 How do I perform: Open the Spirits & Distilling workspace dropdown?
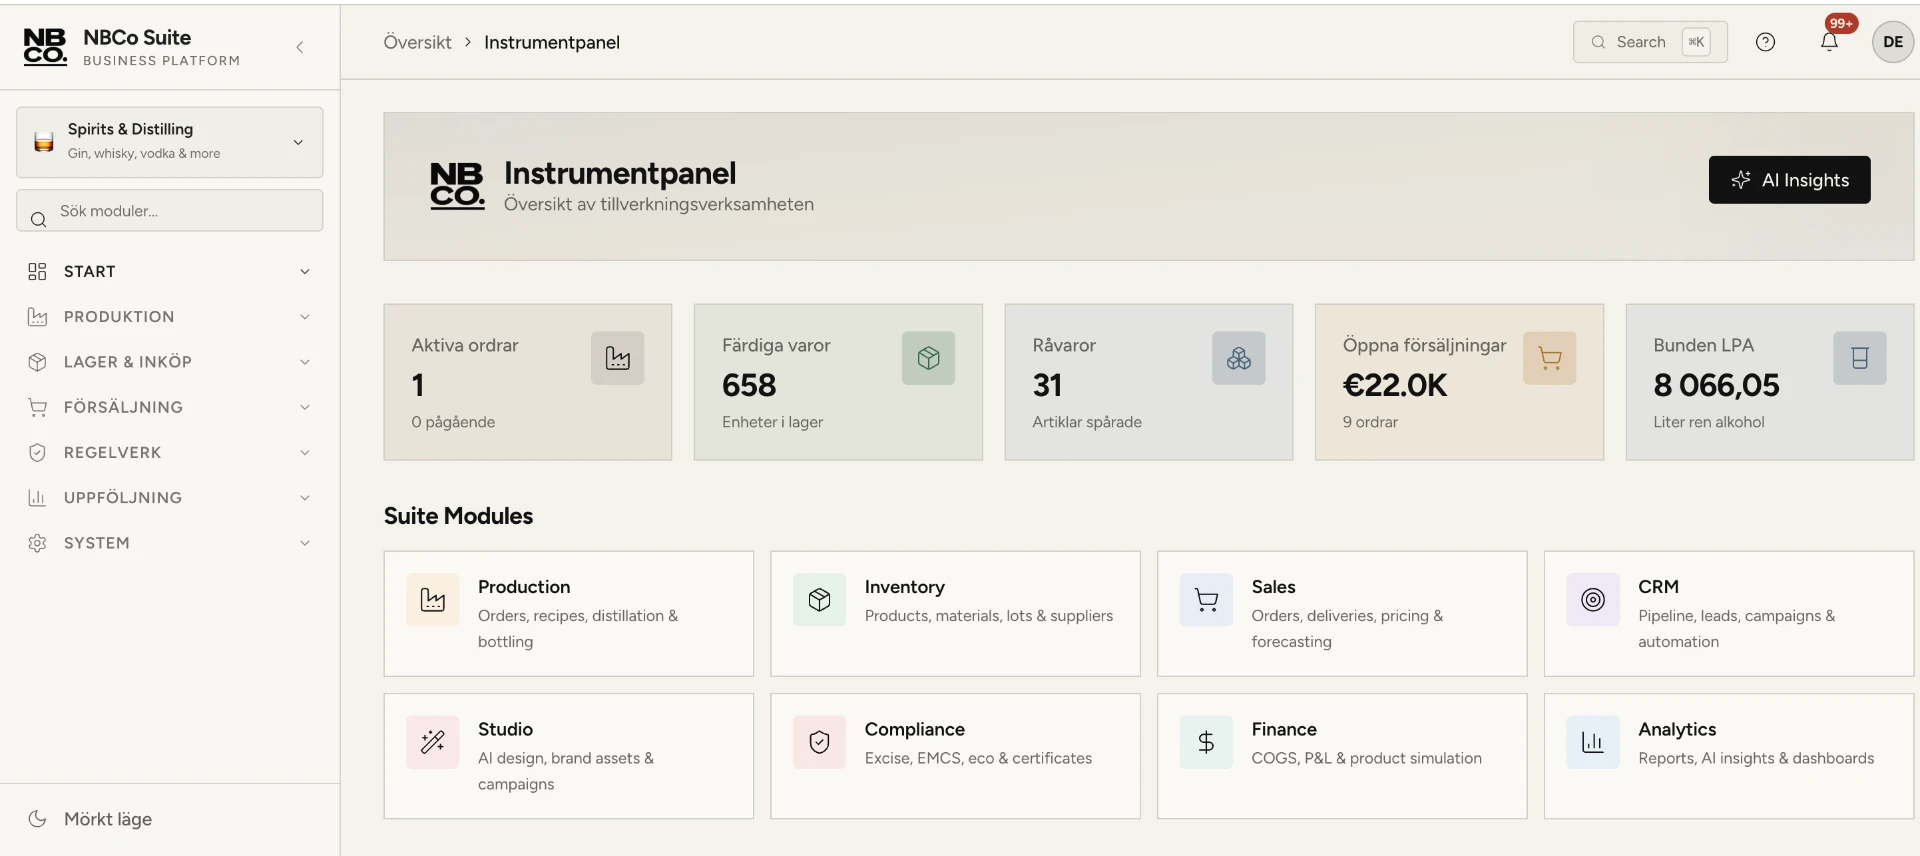click(169, 142)
